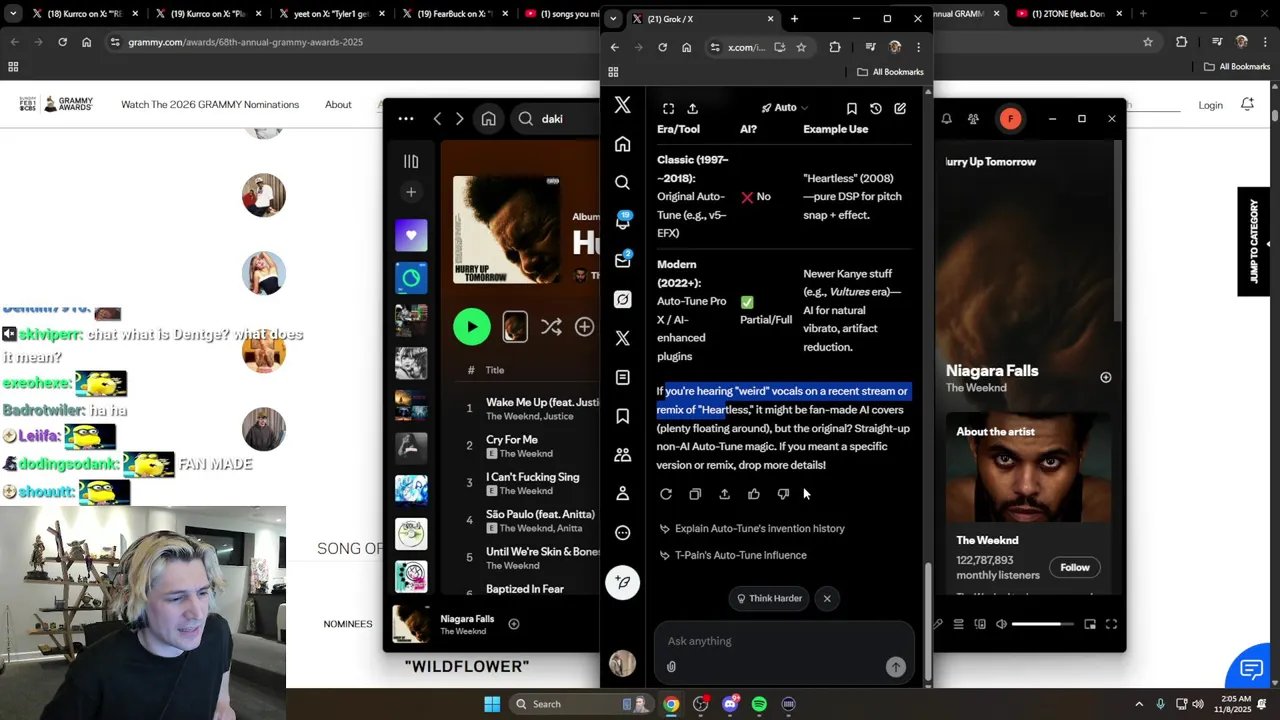The image size is (1280, 720).
Task: Open the X home icon in Grok sidebar
Action: 622,144
